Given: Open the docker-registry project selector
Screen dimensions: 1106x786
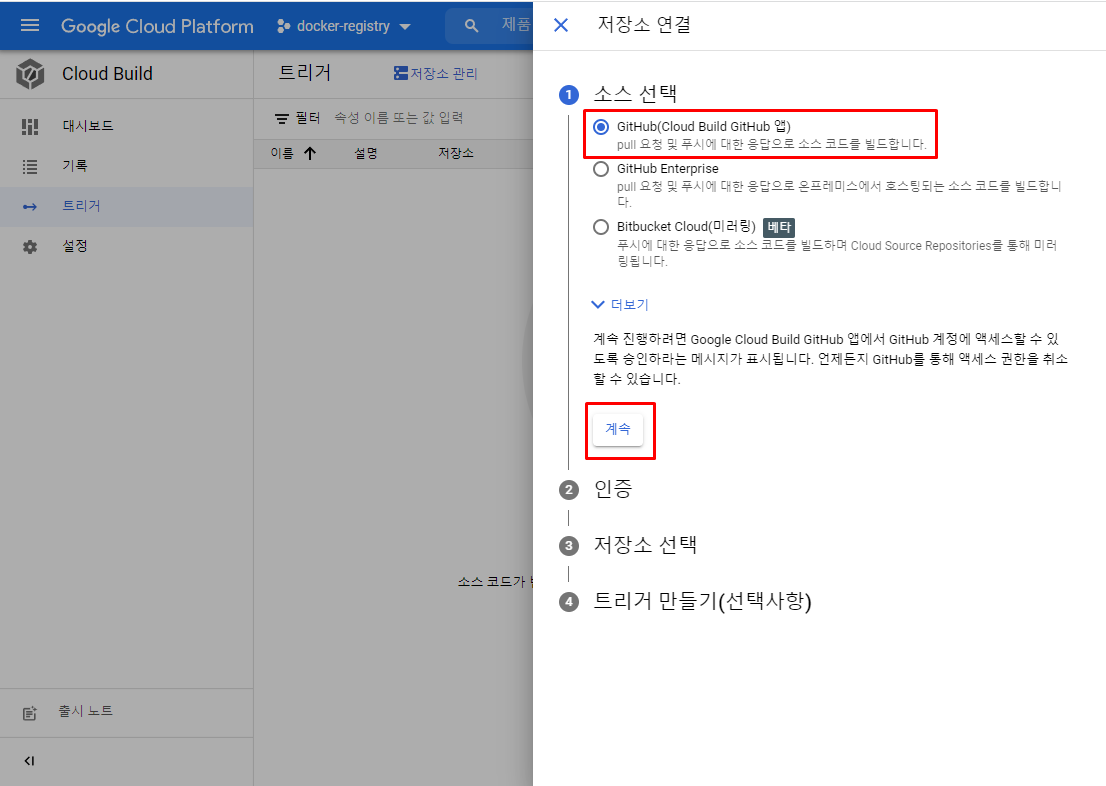Looking at the screenshot, I should [x=344, y=26].
